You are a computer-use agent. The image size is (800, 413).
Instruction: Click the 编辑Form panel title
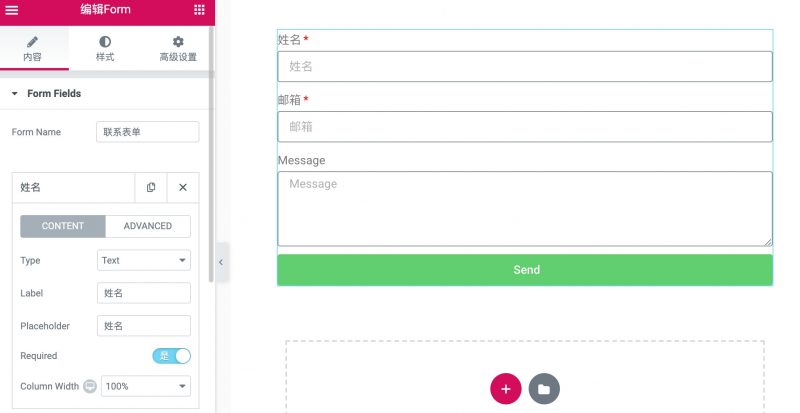(106, 9)
